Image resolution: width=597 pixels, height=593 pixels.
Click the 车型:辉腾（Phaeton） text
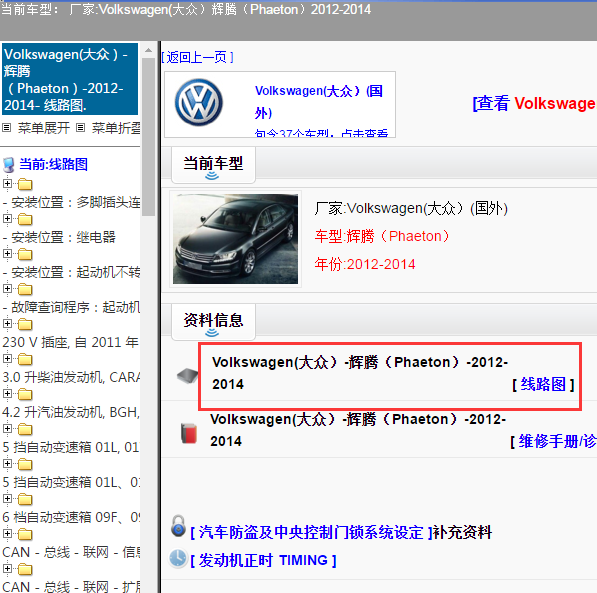382,236
